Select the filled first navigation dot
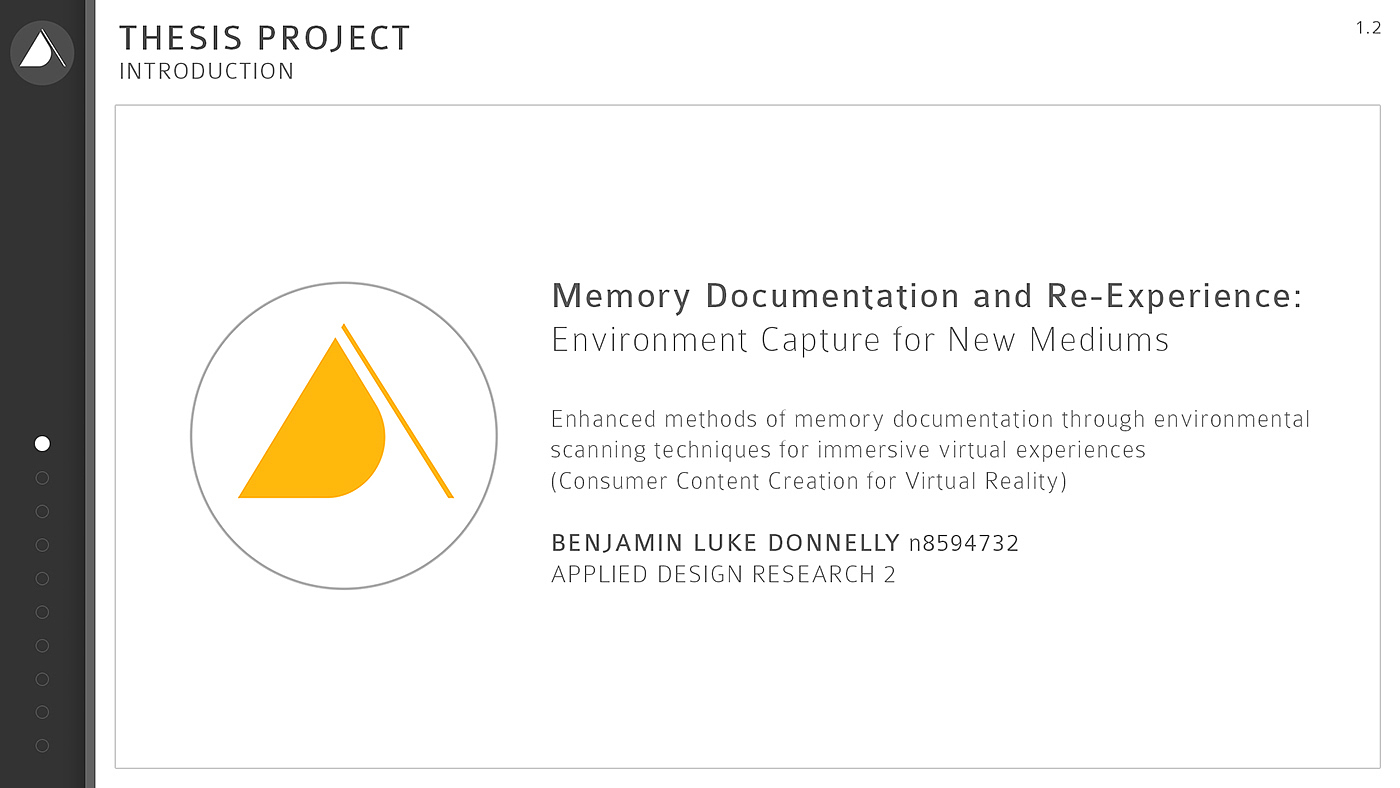 42,443
